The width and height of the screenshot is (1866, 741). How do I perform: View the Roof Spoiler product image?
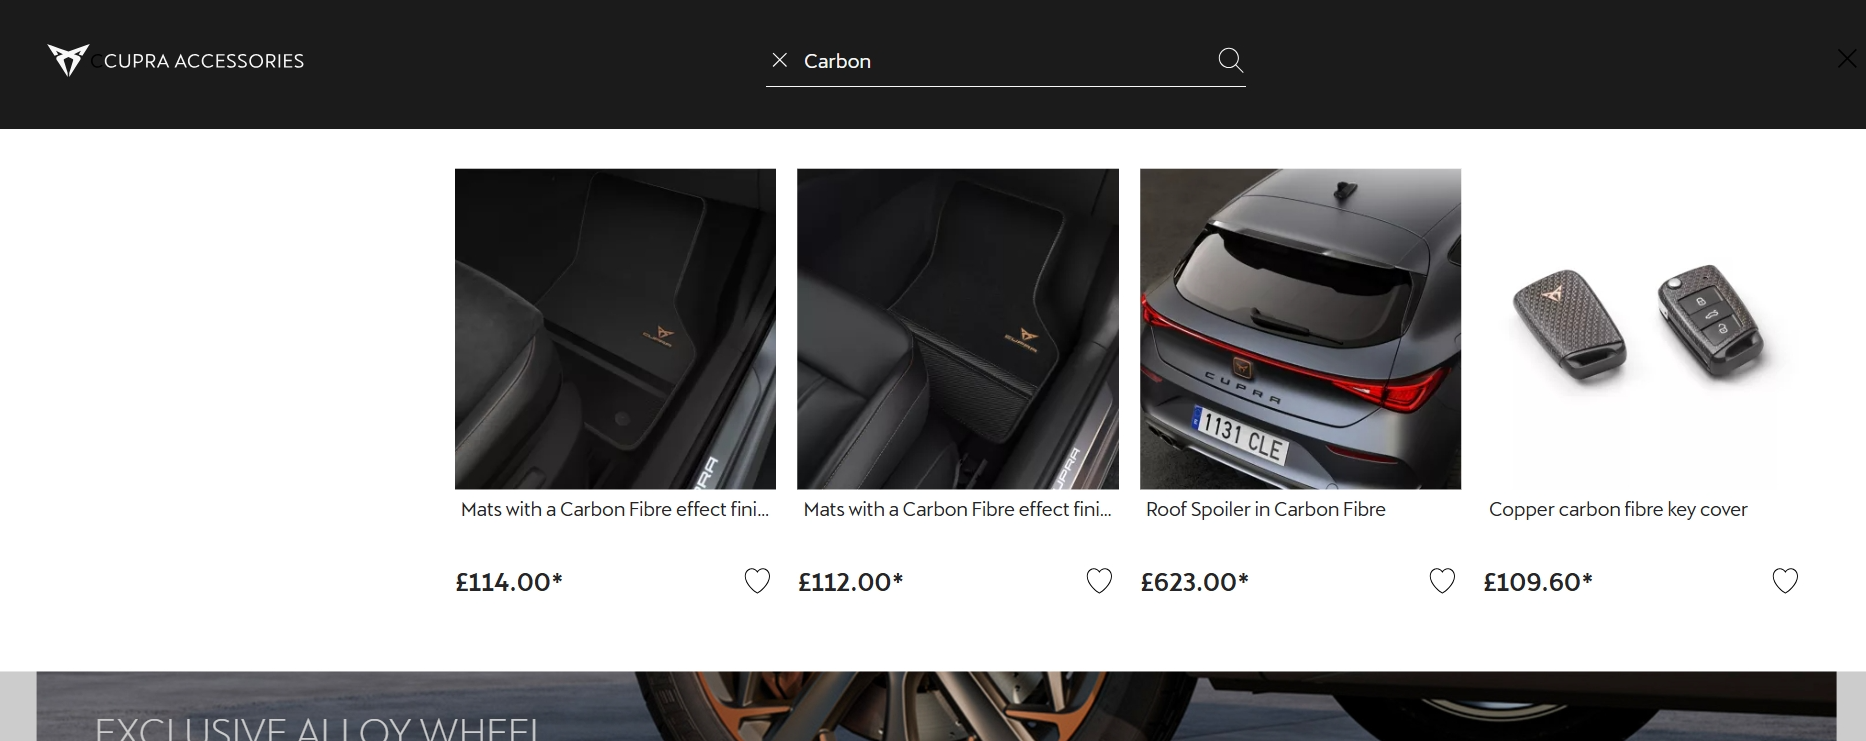1300,328
